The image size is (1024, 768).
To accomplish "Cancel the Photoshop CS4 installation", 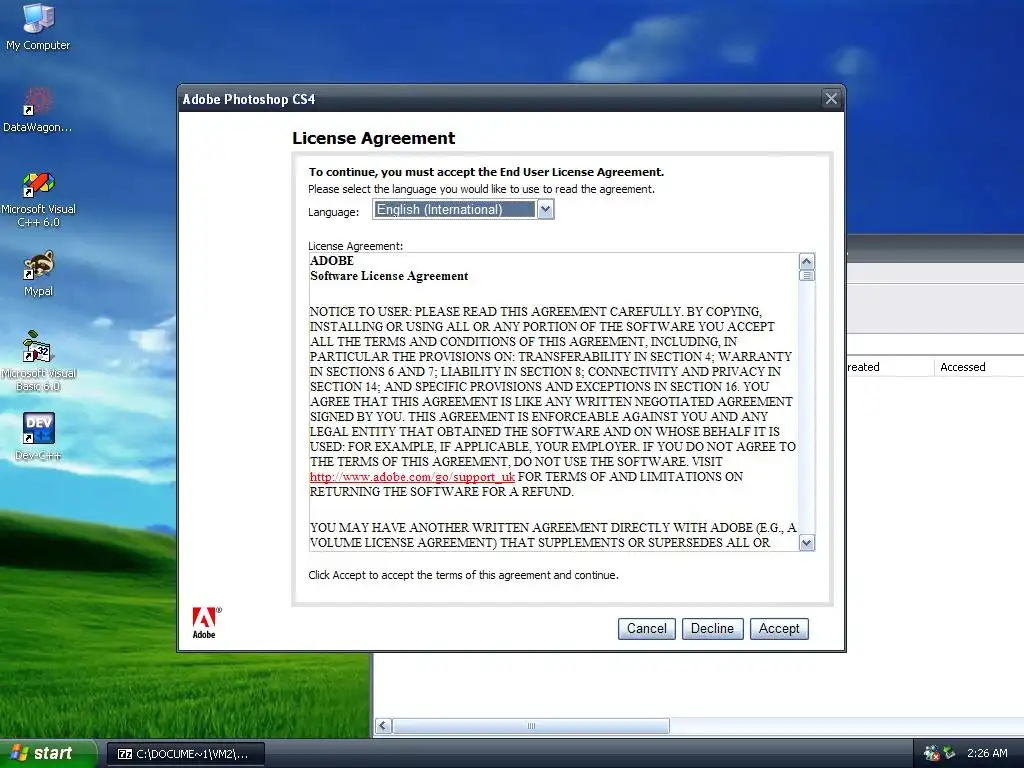I will (x=647, y=629).
